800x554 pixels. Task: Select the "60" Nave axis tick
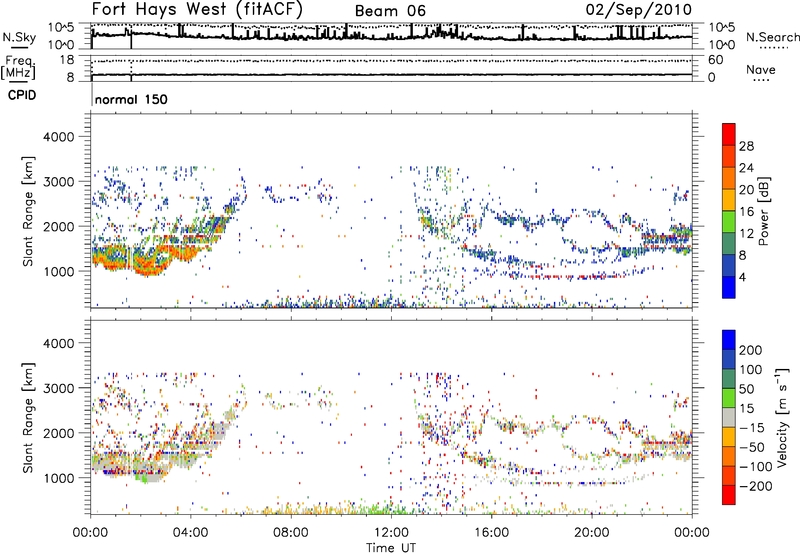715,60
